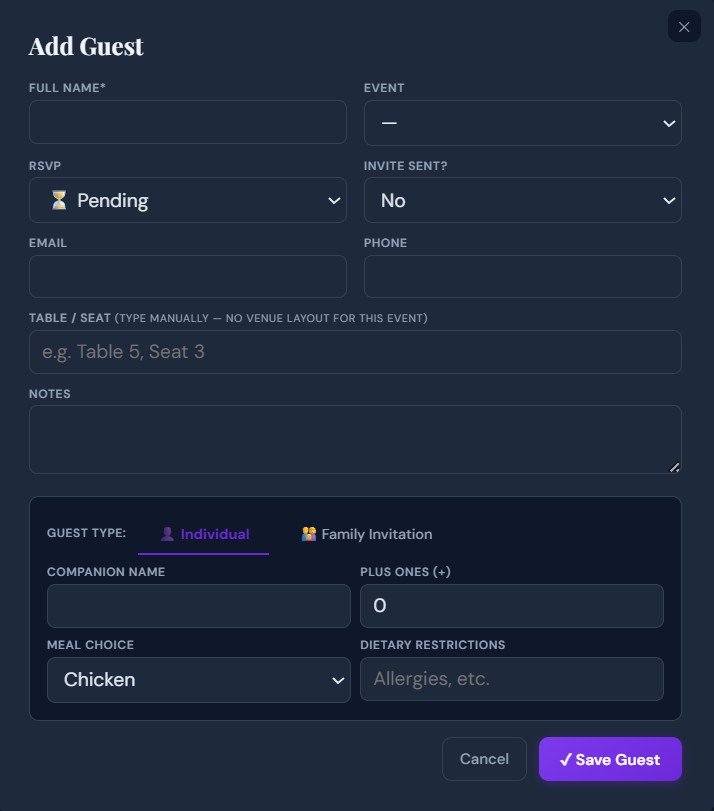Click the Cancel button
Image resolution: width=714 pixels, height=811 pixels.
(484, 759)
